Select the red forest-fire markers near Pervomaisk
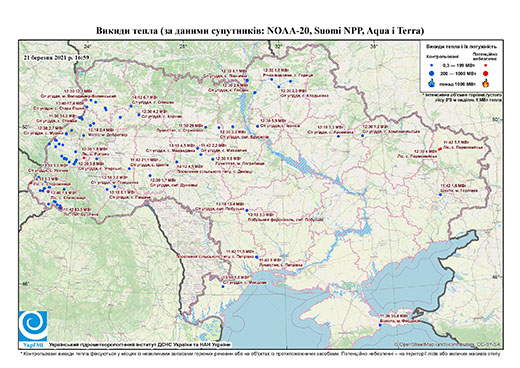The height and width of the screenshot is (368, 520). click(440, 149)
